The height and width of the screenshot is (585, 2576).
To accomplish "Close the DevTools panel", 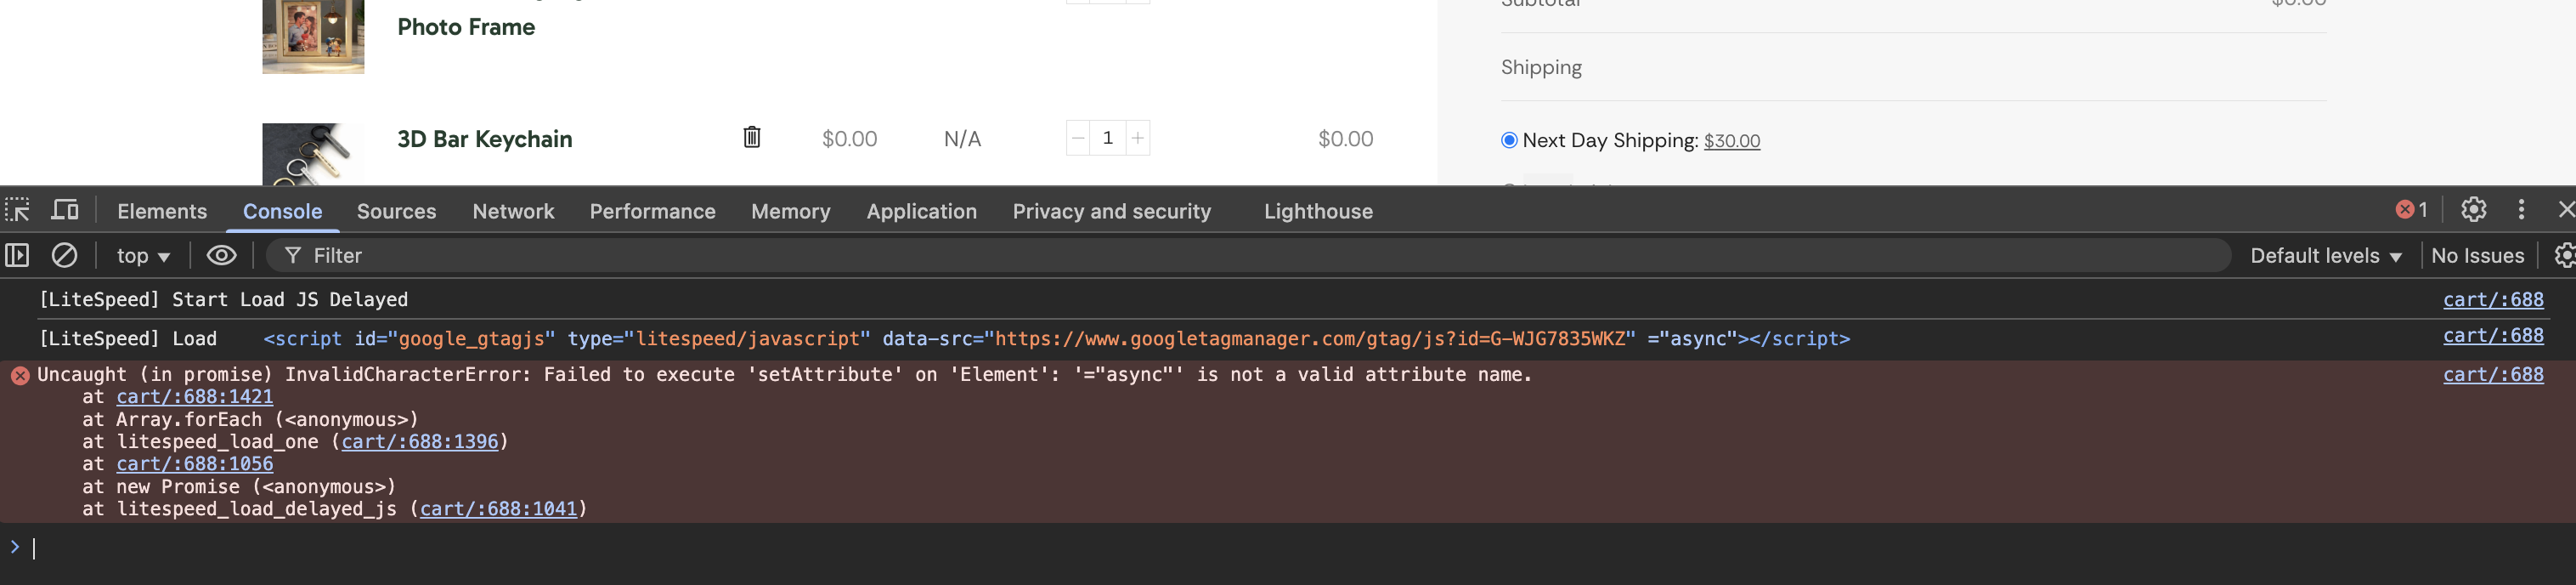I will 2565,209.
